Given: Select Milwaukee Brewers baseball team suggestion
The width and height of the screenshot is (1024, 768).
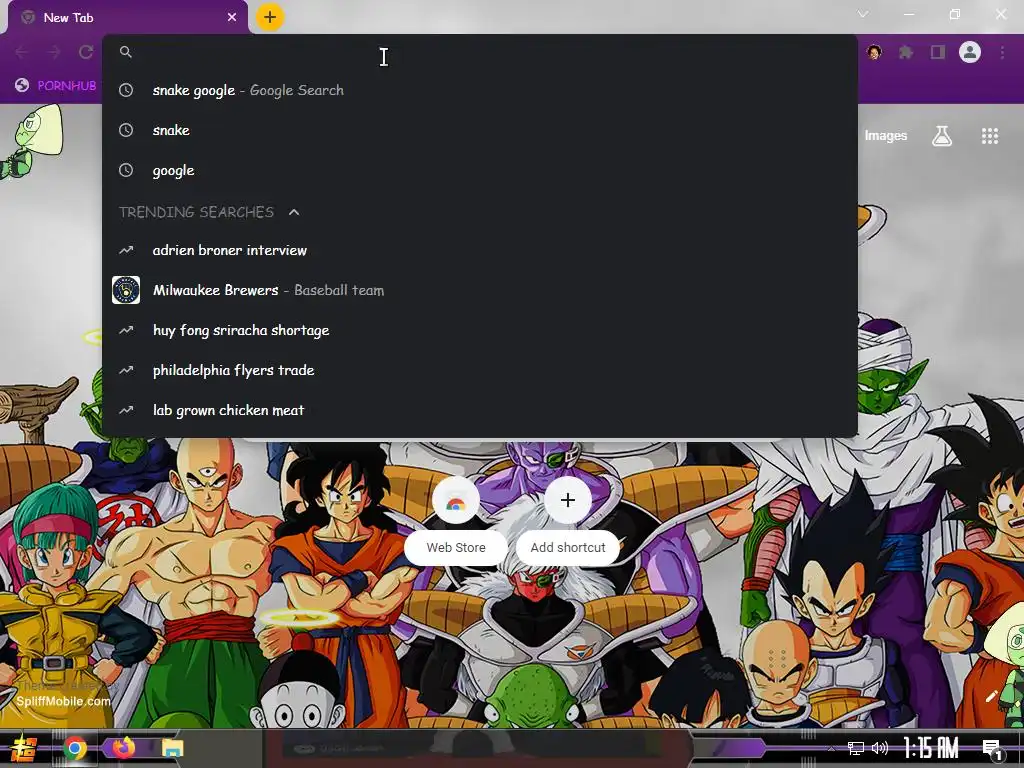Looking at the screenshot, I should tap(480, 290).
